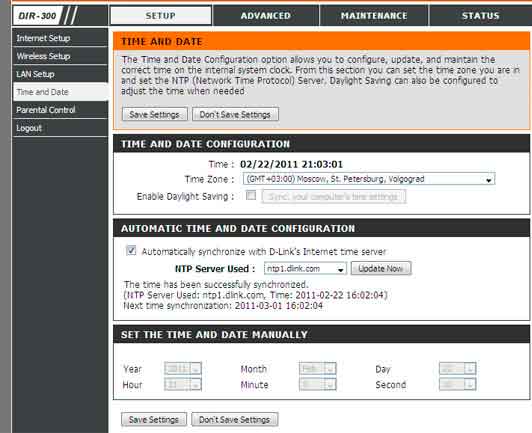Click top Save Settings button
532x433 pixels.
tap(154, 114)
